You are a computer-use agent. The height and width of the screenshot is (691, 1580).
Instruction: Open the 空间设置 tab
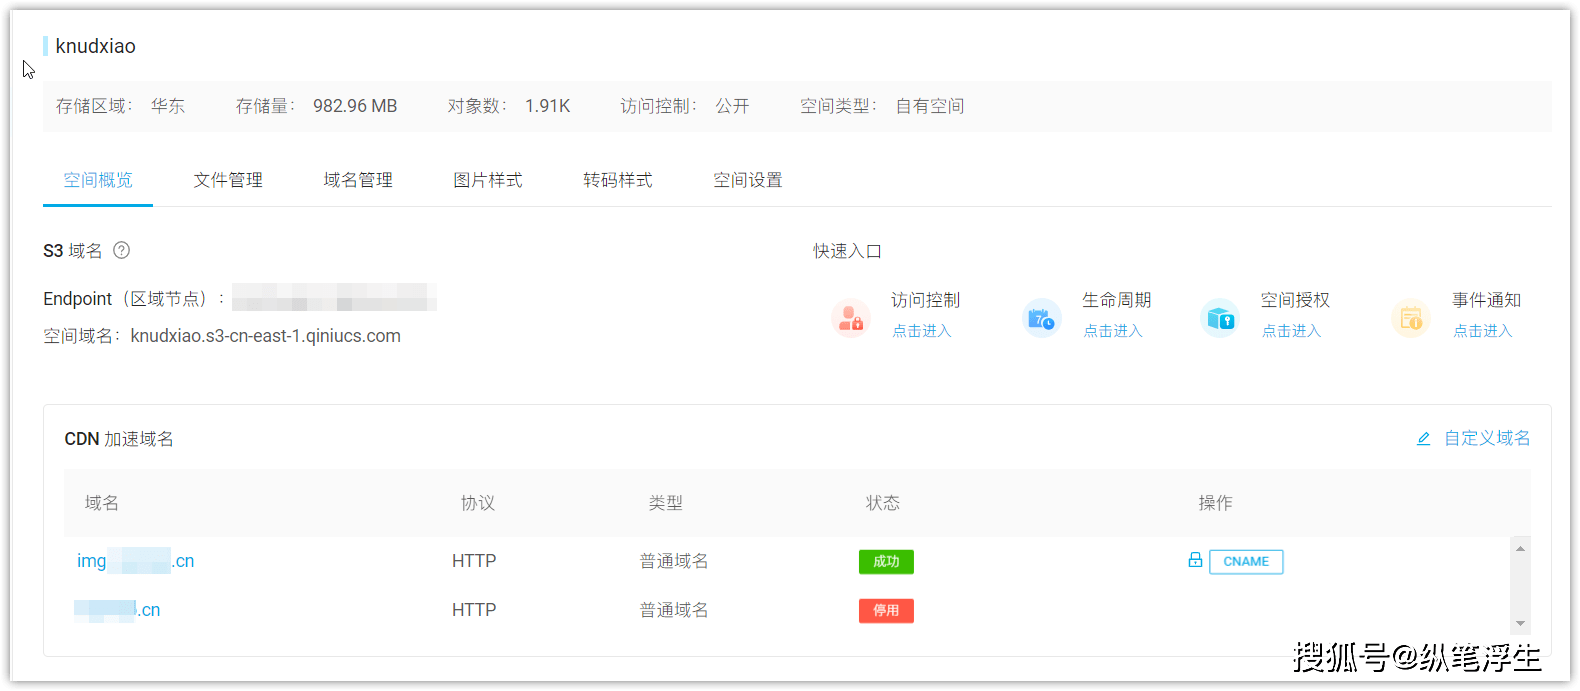748,180
